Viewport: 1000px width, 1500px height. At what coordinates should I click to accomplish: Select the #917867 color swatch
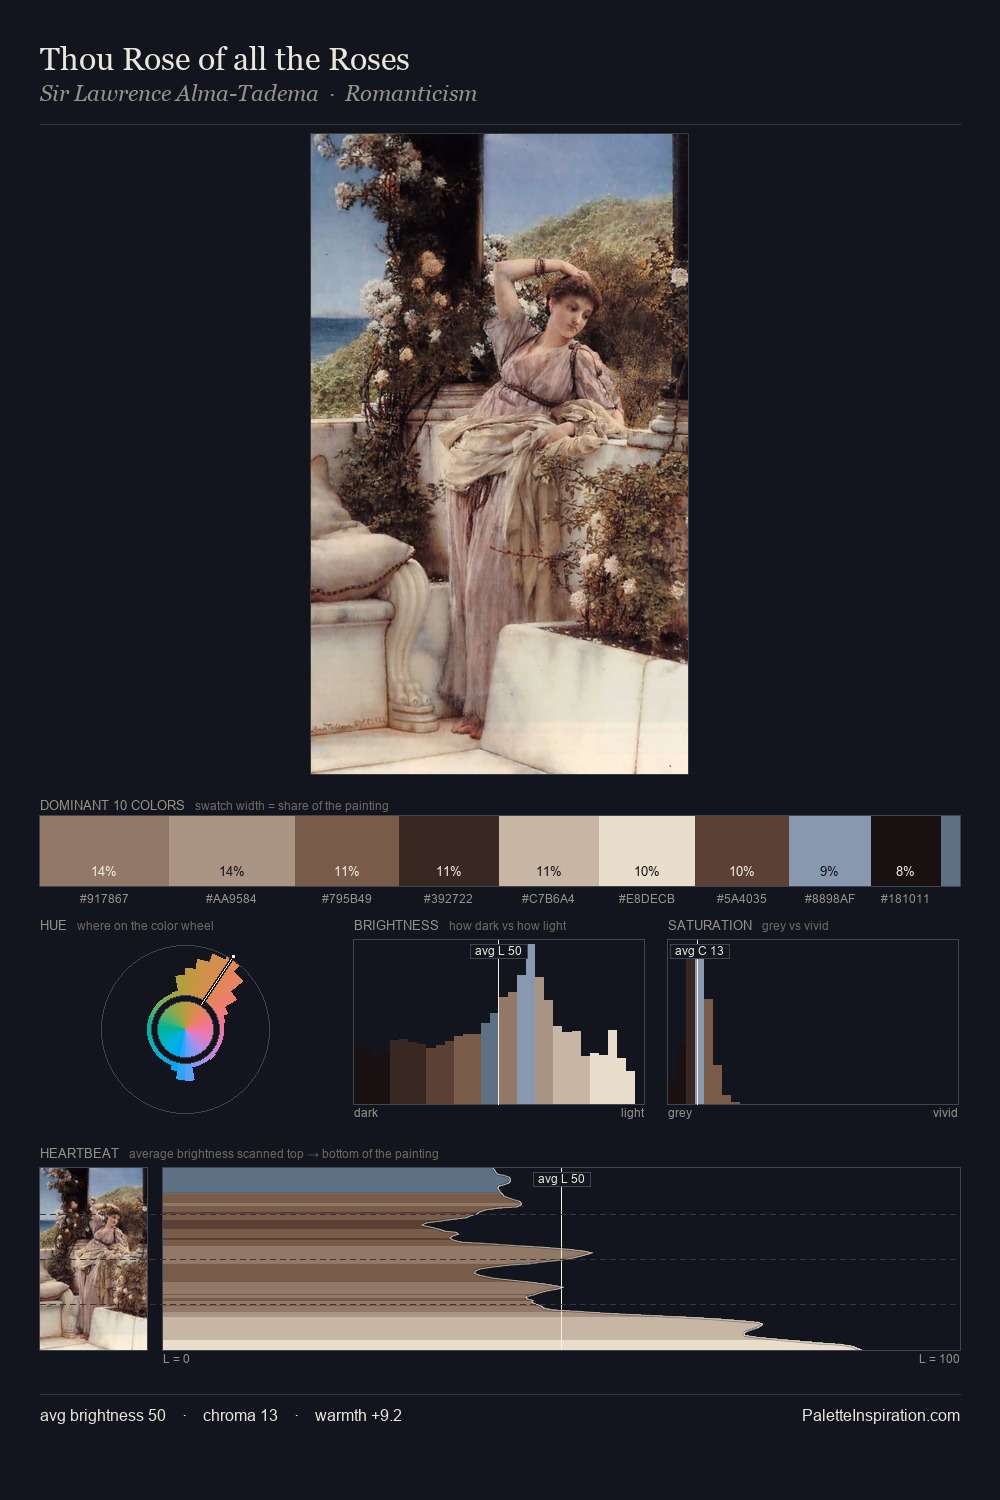point(104,851)
